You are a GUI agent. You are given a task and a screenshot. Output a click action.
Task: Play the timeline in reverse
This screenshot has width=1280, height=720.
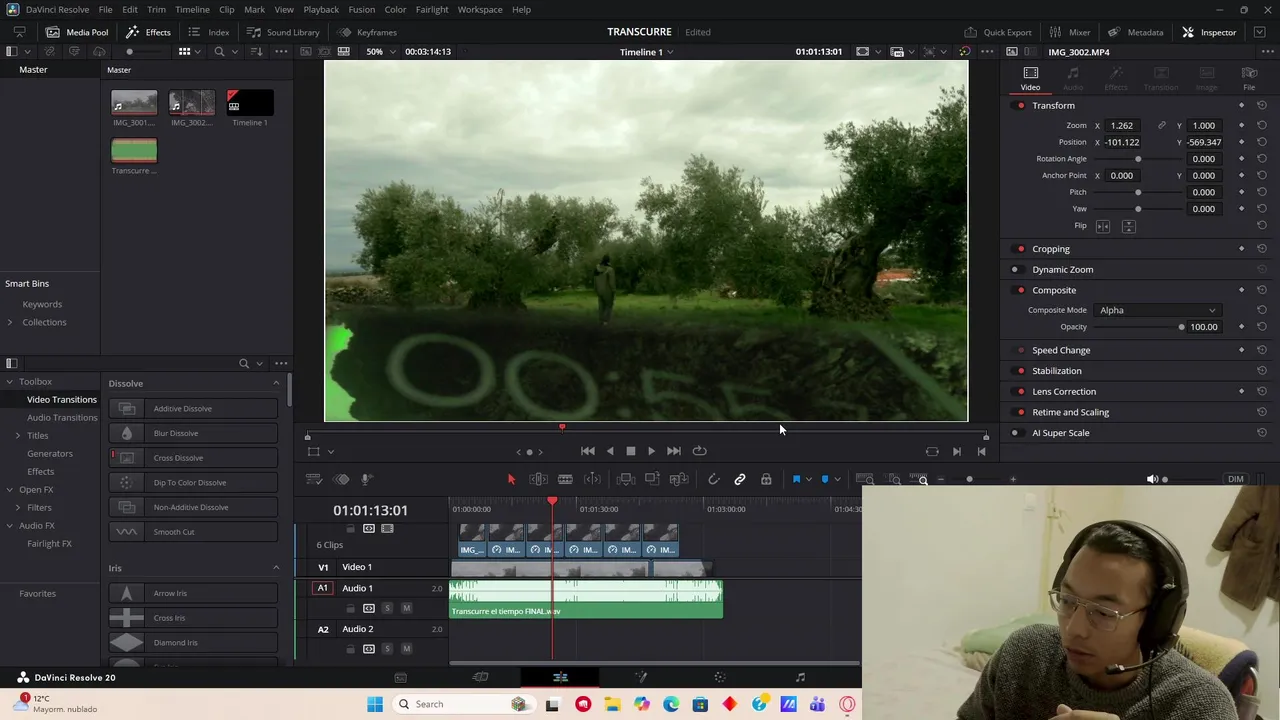[x=610, y=451]
